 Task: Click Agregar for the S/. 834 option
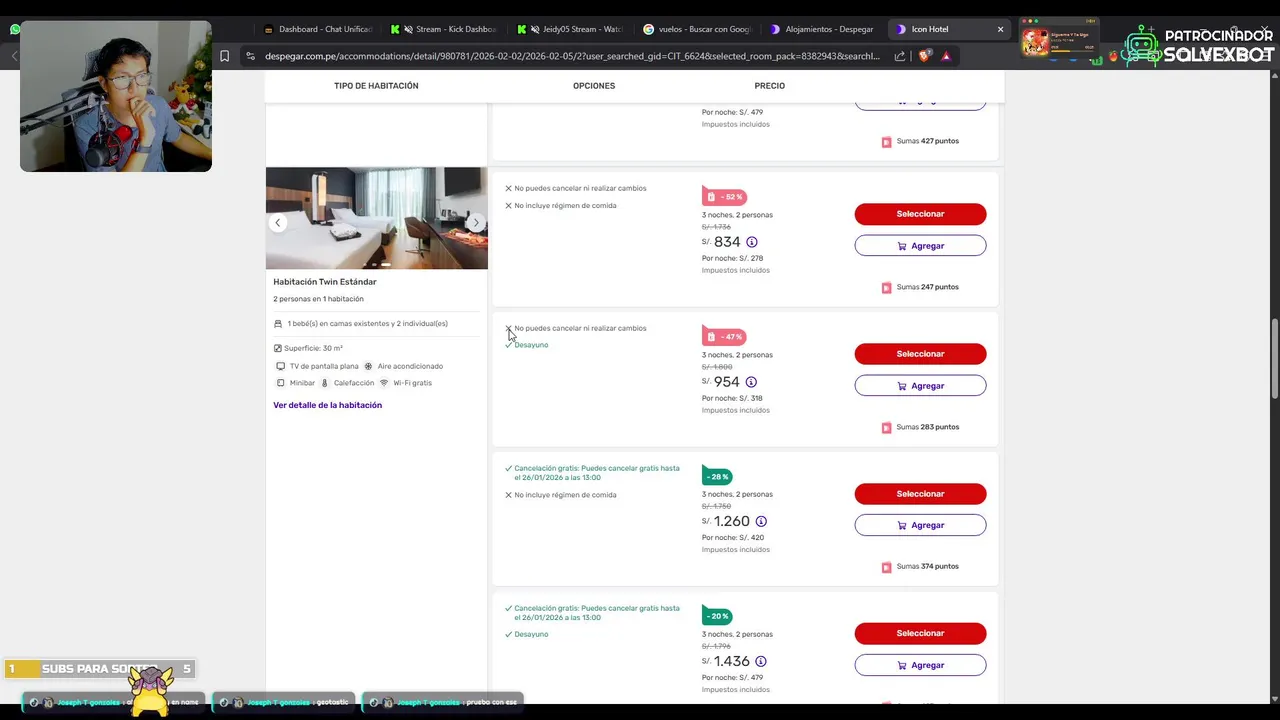920,246
